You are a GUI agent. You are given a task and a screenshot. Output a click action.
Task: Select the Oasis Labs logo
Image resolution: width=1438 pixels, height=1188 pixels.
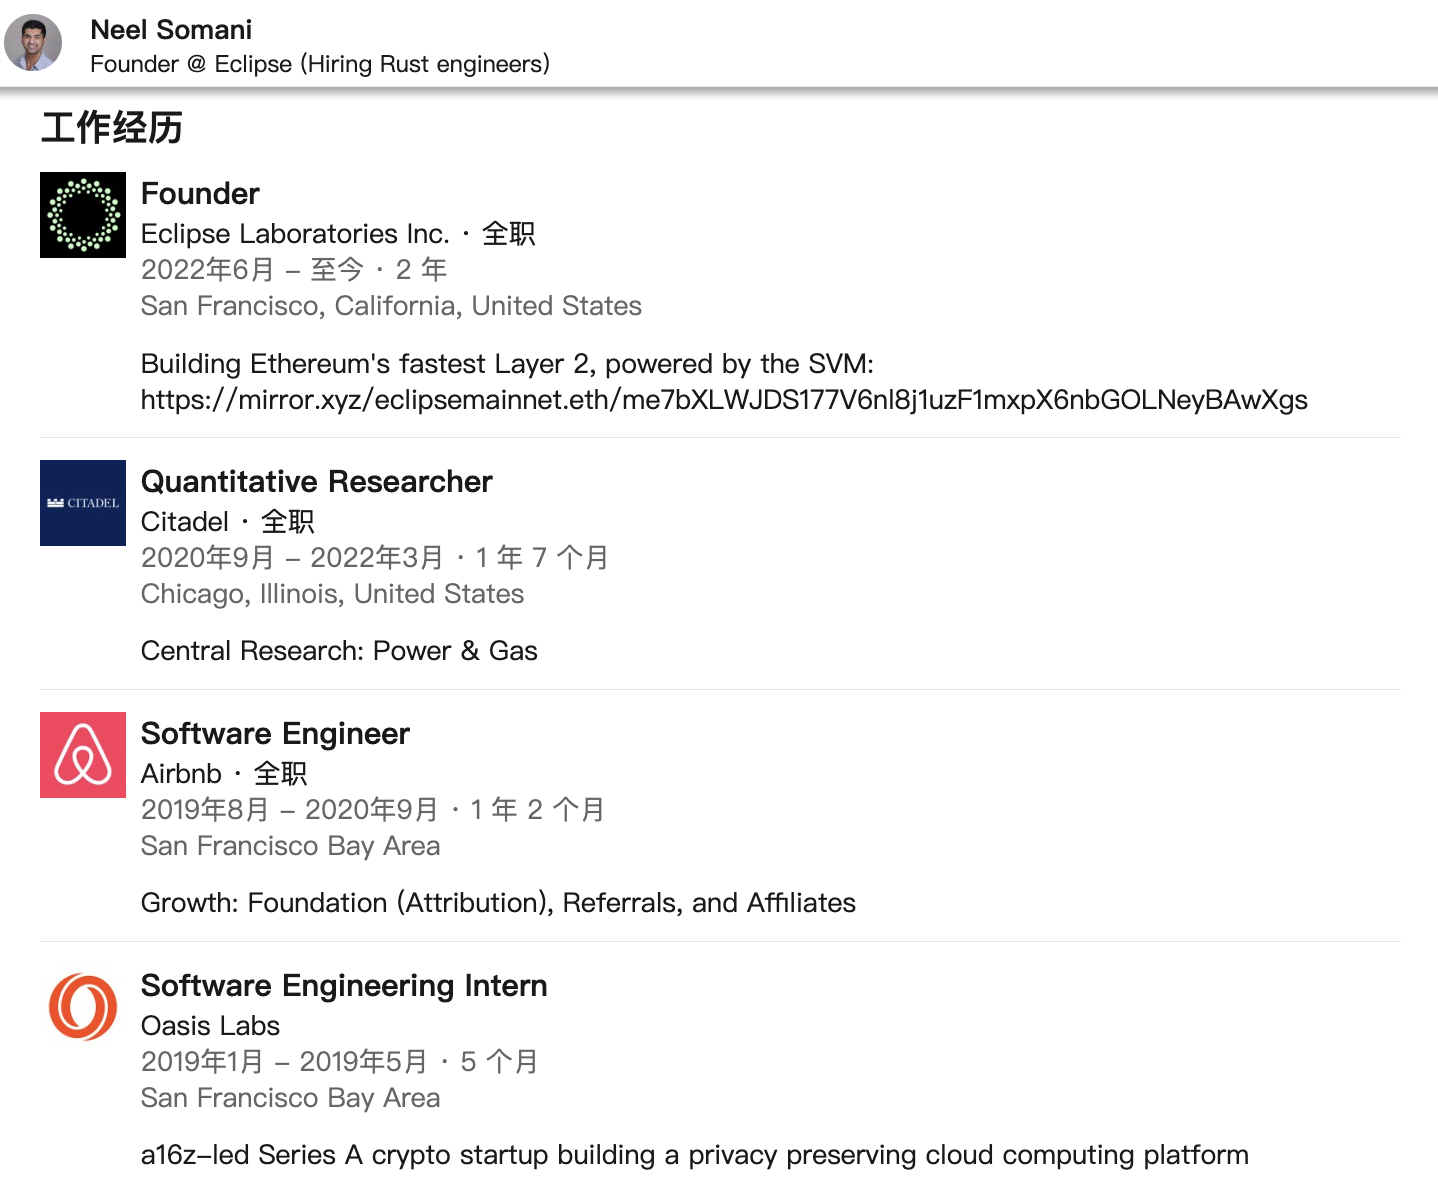[83, 1007]
